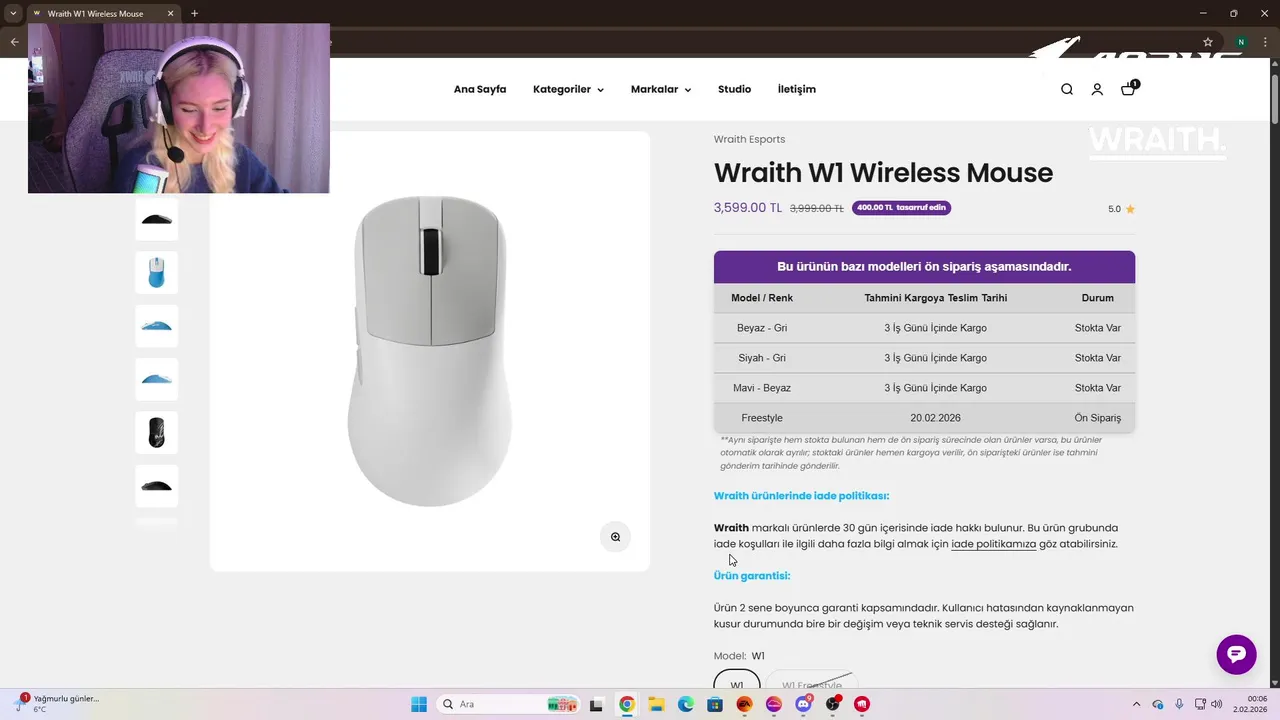This screenshot has width=1280, height=720.
Task: Expand the Kategoriler menu
Action: click(568, 89)
